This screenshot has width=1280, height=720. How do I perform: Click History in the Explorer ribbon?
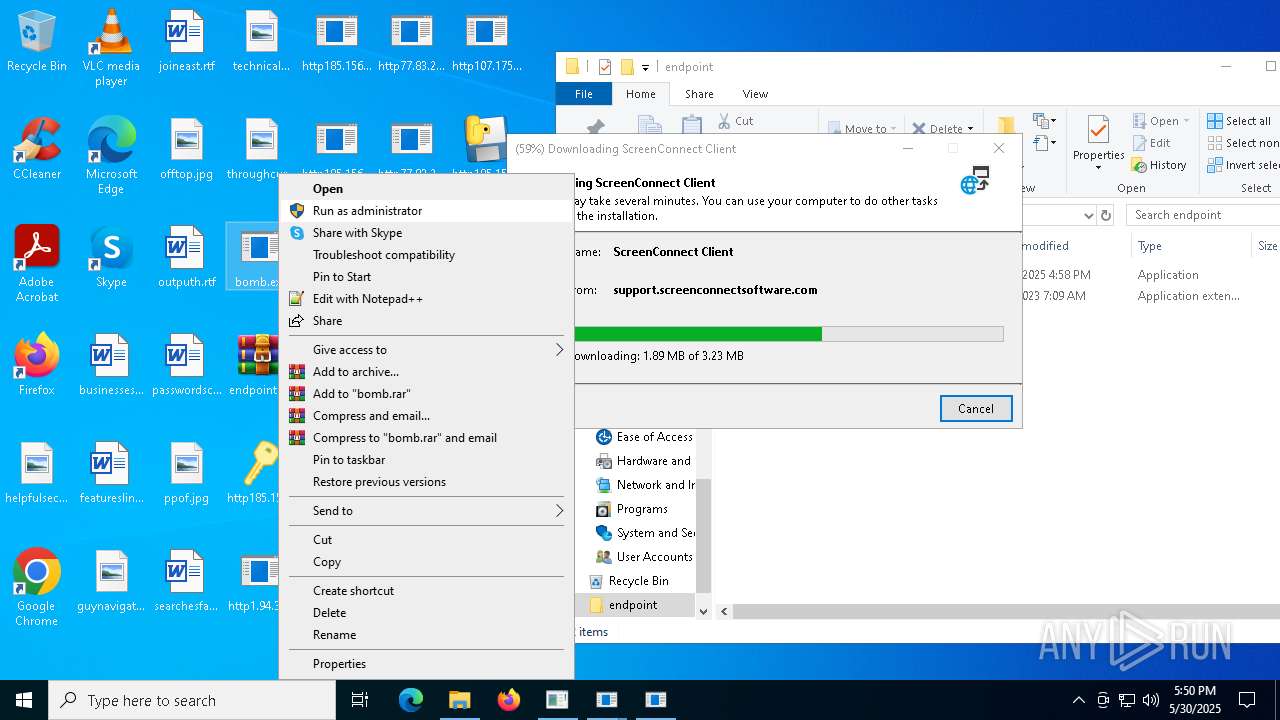pos(1160,165)
